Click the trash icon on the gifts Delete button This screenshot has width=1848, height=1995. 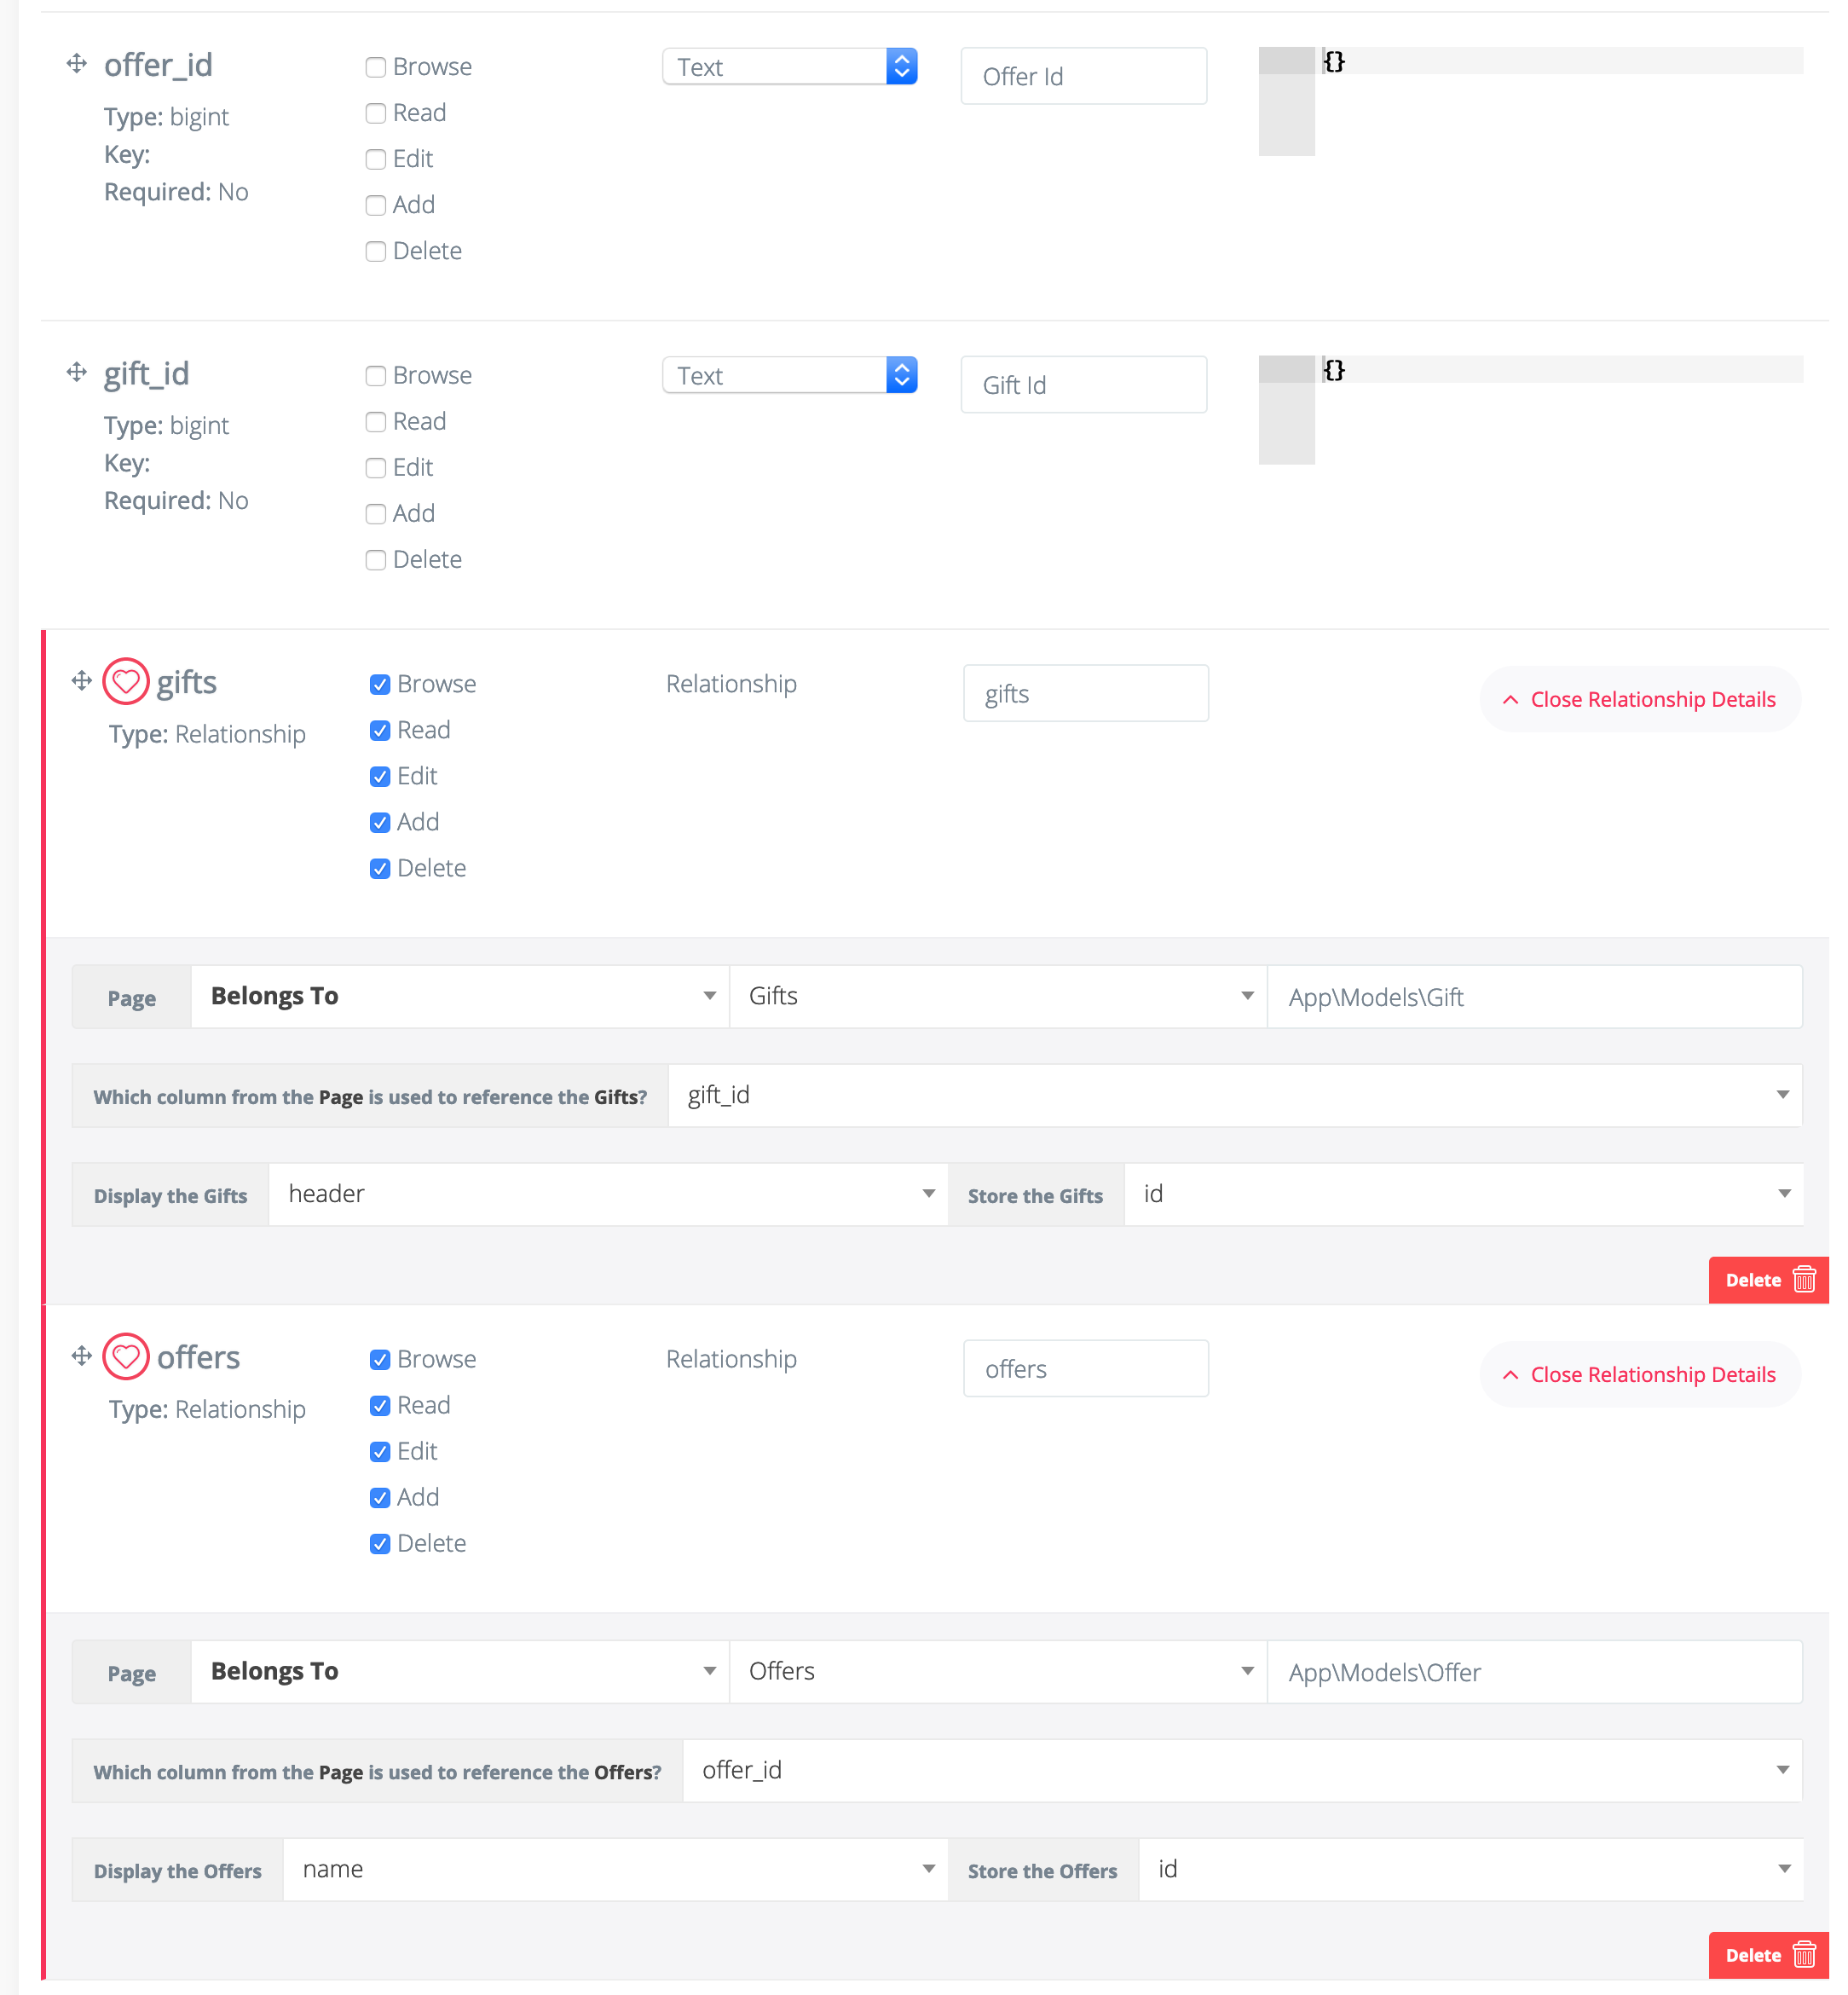1805,1279
